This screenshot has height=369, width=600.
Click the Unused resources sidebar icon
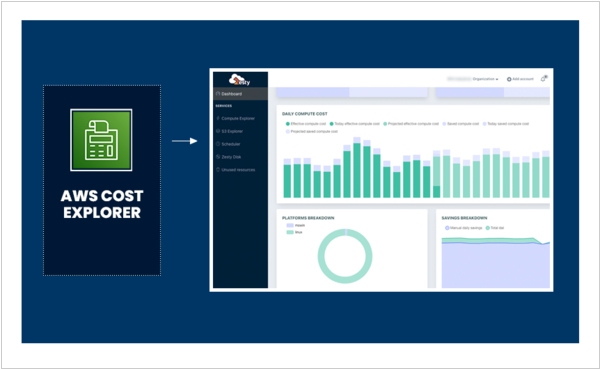click(218, 170)
